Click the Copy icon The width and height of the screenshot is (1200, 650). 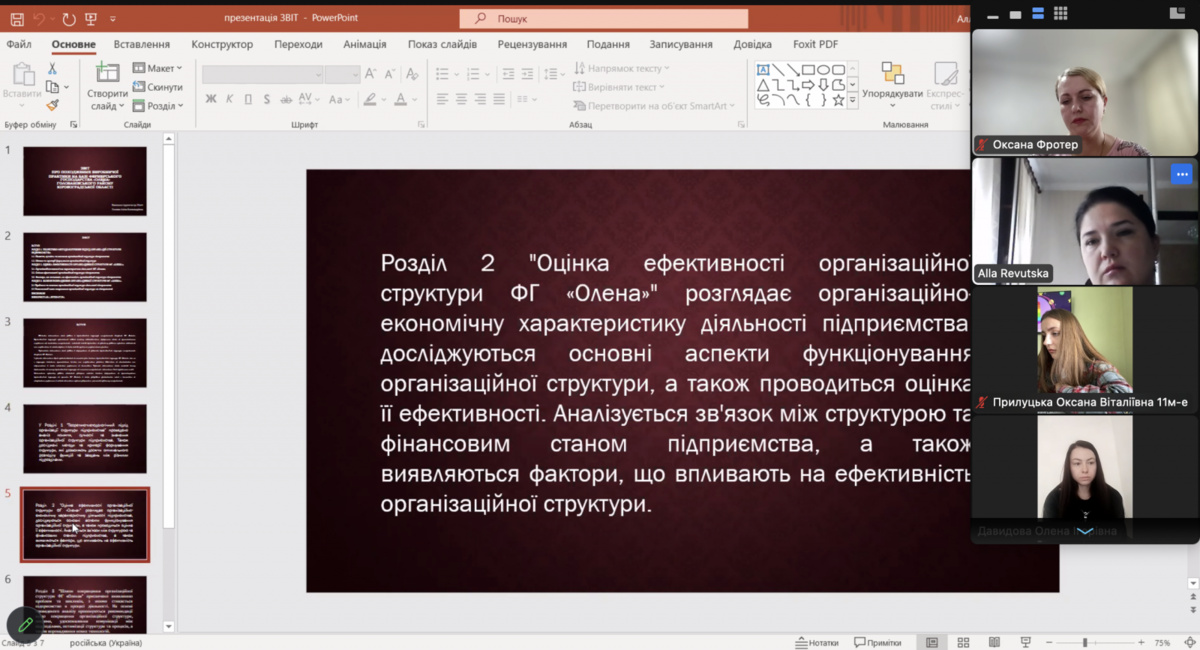click(x=52, y=87)
